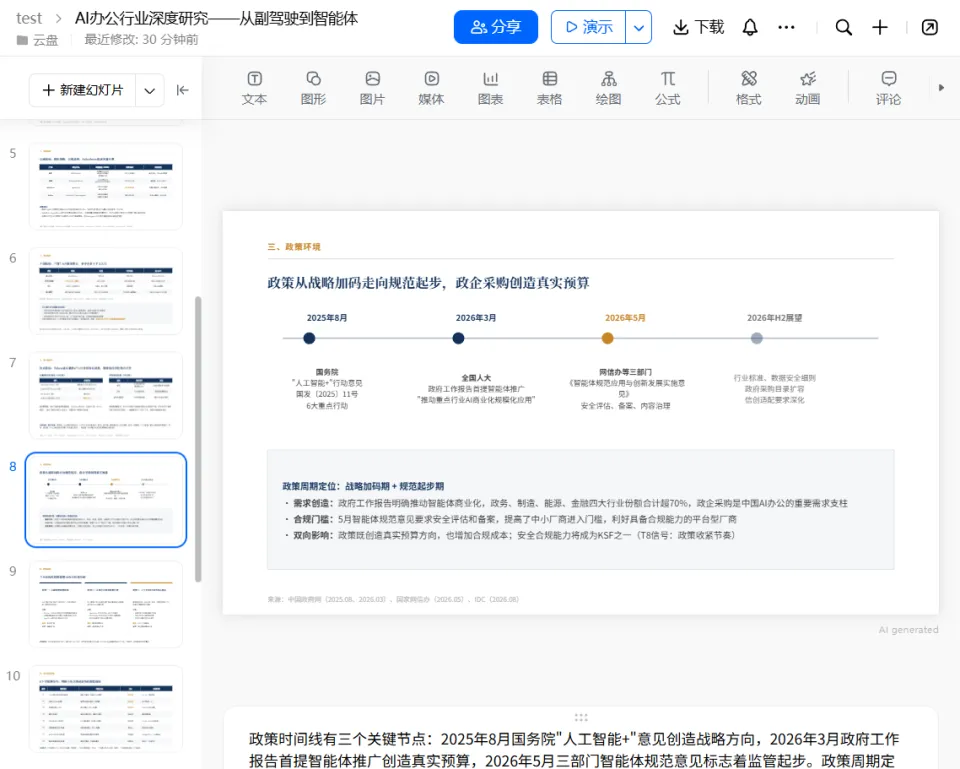Click the source citation footer text
The width and height of the screenshot is (960, 769).
(x=393, y=599)
